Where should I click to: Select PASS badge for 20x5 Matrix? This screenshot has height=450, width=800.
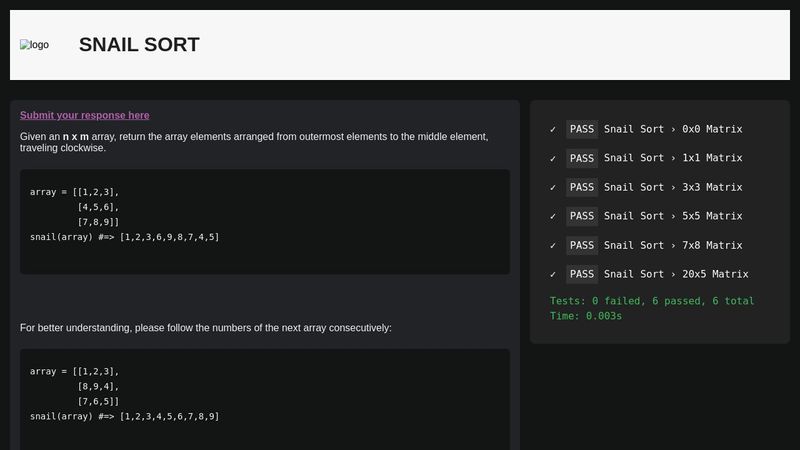point(581,274)
